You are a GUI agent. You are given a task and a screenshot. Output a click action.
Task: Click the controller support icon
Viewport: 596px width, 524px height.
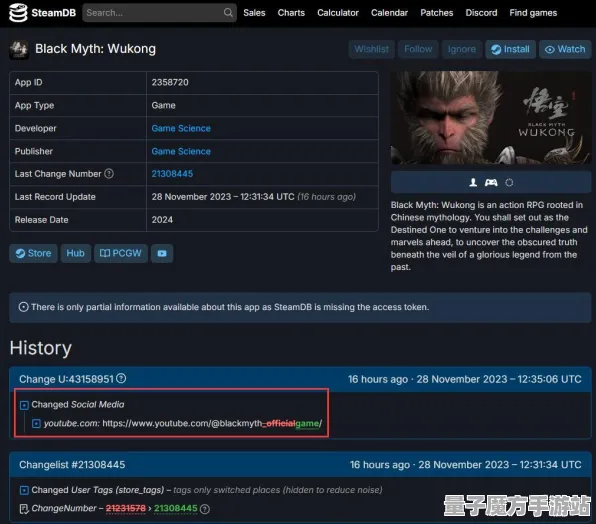pyautogui.click(x=491, y=182)
